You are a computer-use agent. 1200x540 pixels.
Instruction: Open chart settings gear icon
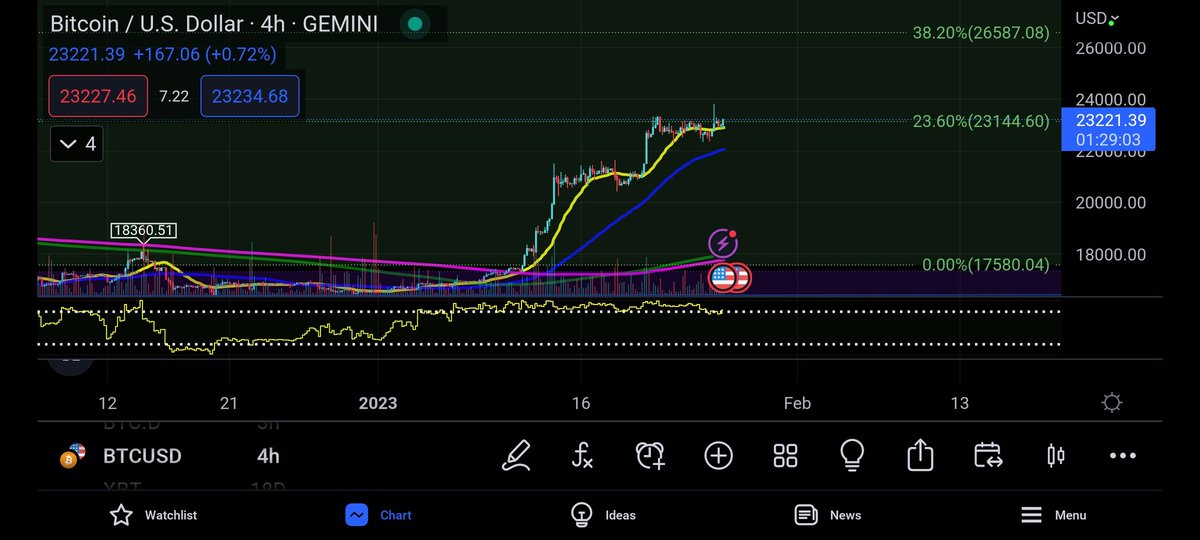click(1111, 403)
